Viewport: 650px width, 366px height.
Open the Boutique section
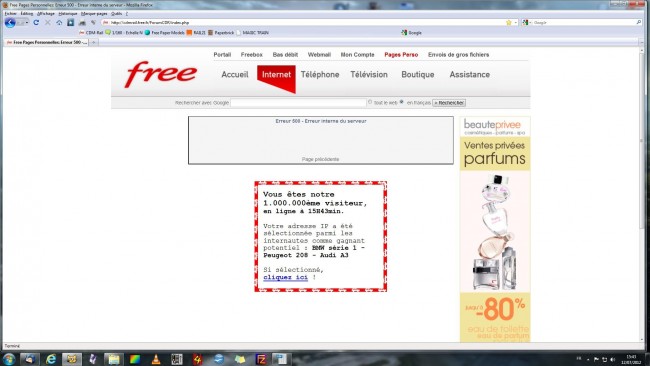pyautogui.click(x=418, y=75)
